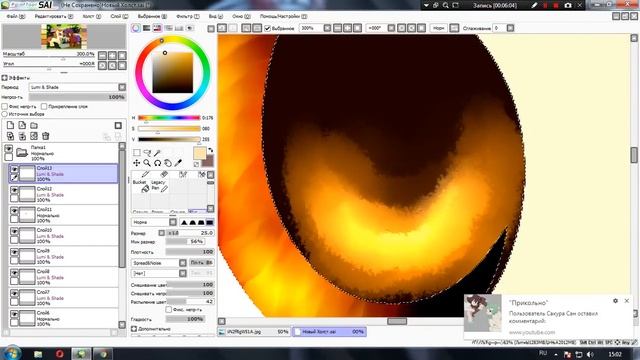The height and width of the screenshot is (360, 640).
Task: Enable Фикс. непр-ть checkbox in the layer panel
Action: tap(4, 106)
